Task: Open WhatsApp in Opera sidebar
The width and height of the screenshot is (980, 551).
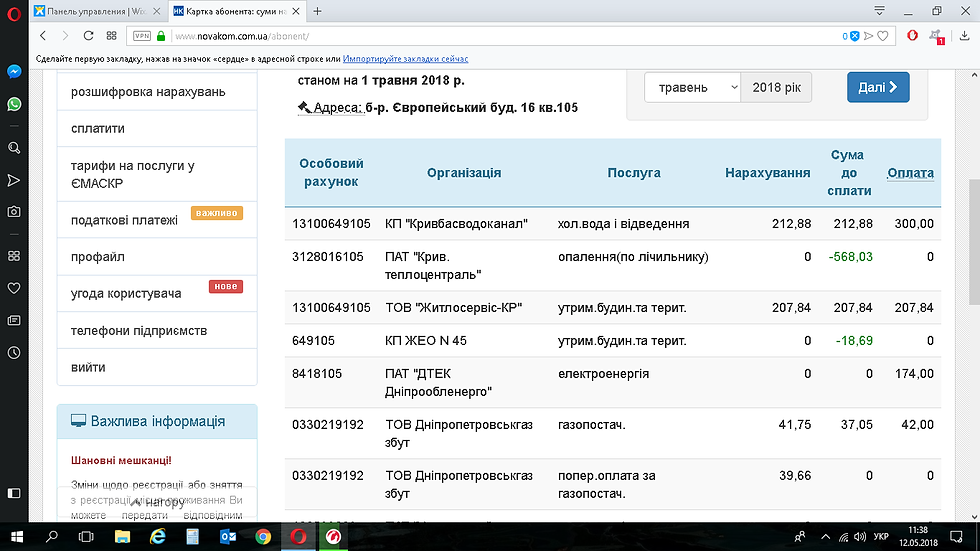Action: pos(14,104)
